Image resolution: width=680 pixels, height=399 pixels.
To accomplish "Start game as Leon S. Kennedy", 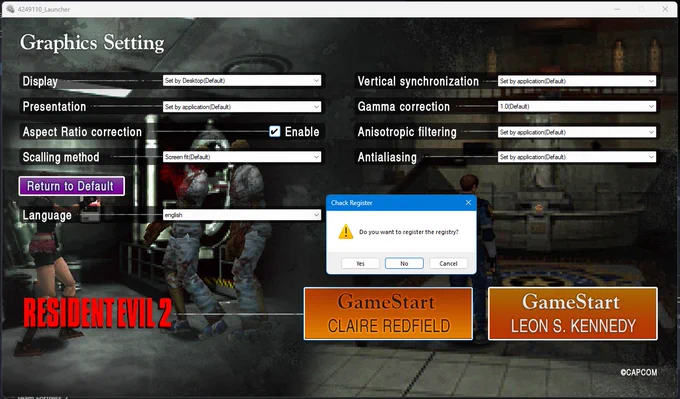I will pos(573,314).
